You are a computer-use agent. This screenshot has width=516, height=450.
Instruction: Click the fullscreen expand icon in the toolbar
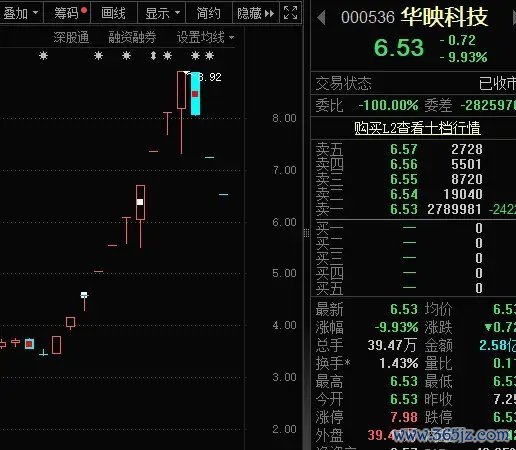pos(290,13)
